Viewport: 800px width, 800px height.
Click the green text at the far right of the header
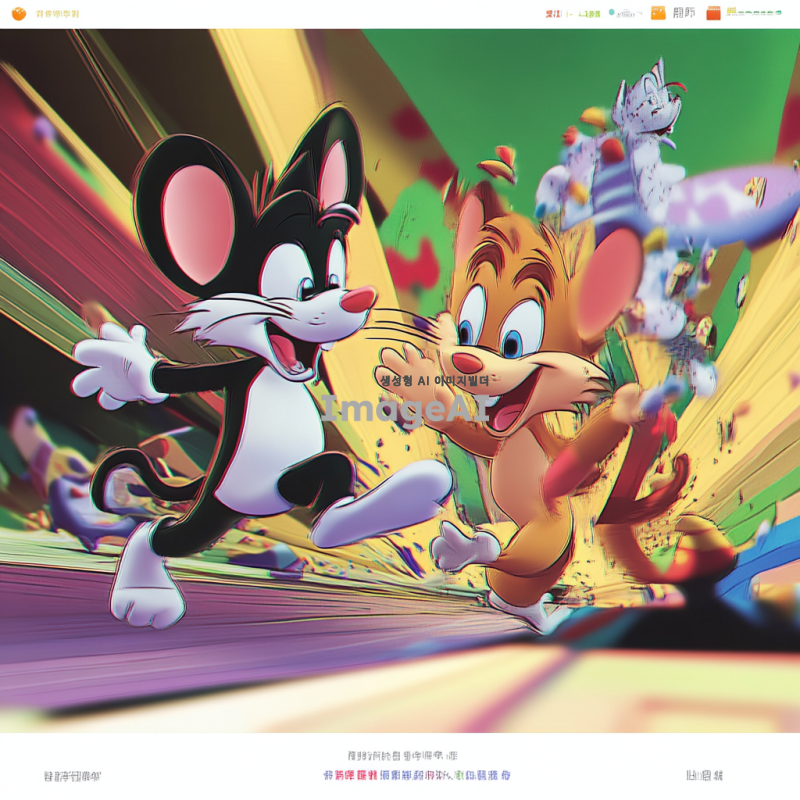point(754,13)
